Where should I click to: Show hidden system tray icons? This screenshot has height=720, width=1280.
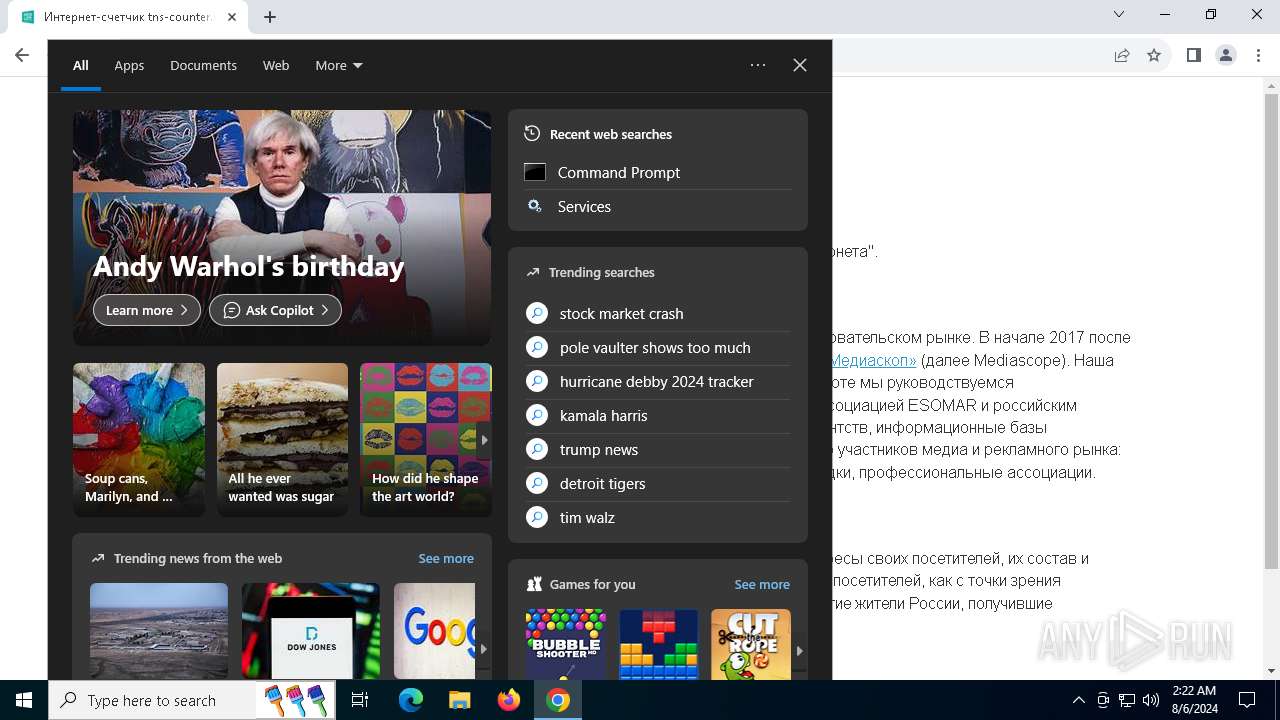[x=1078, y=700]
